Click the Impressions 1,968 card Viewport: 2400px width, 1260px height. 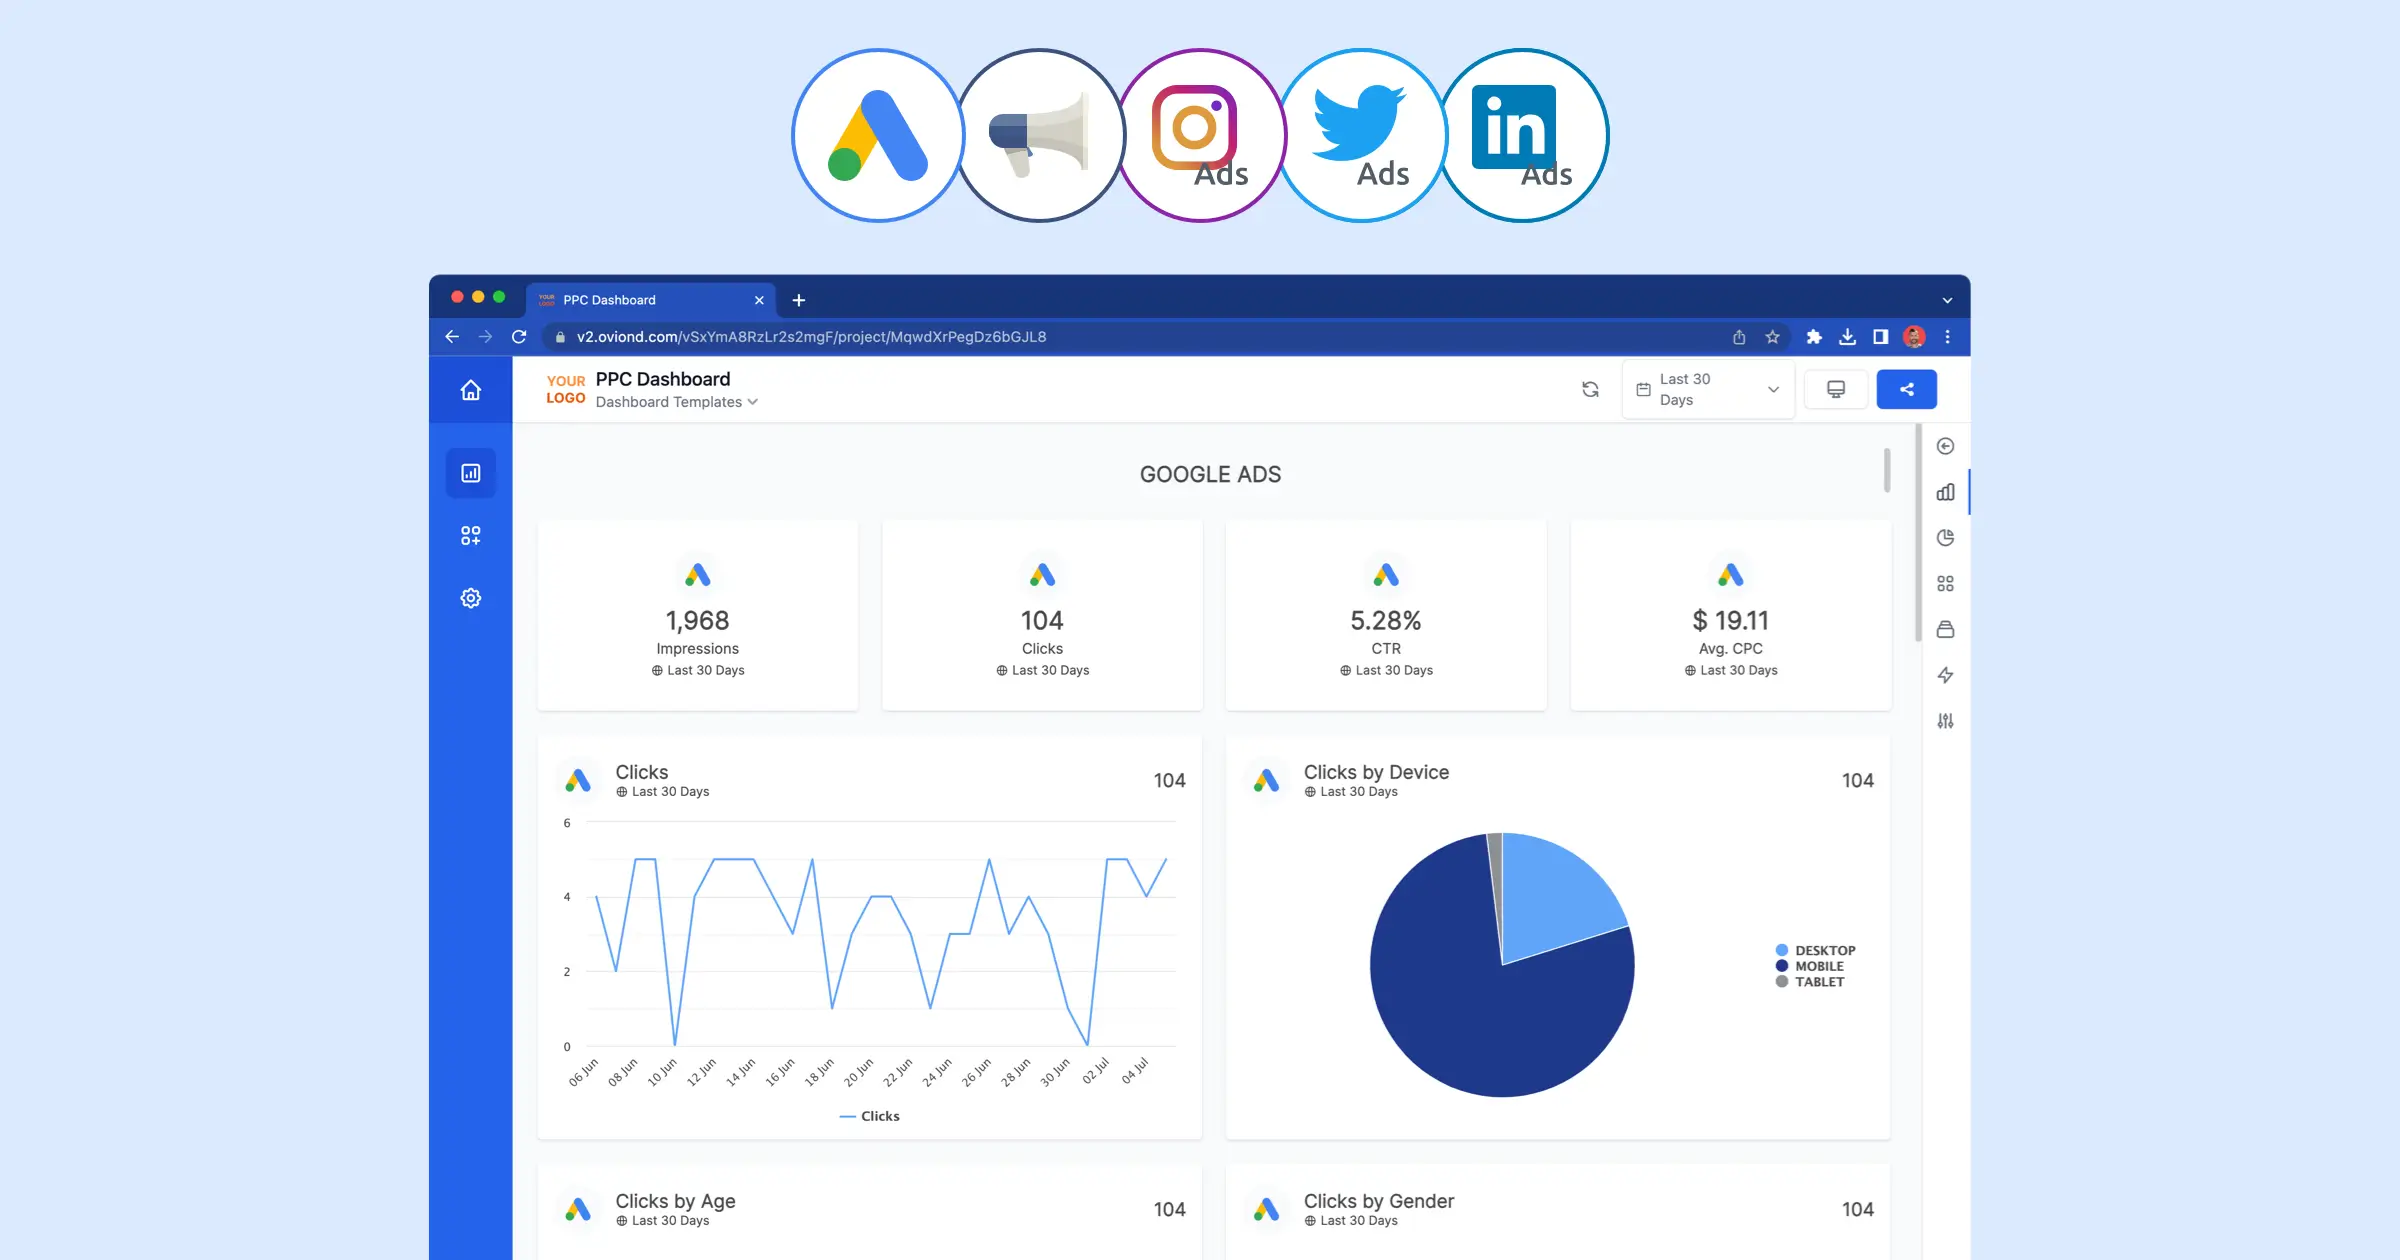[x=698, y=615]
